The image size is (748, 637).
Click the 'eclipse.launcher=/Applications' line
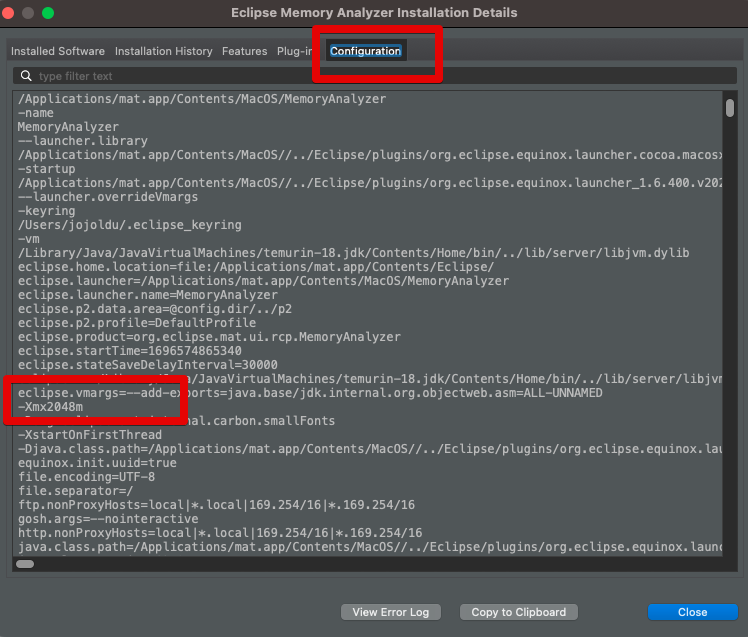click(x=263, y=281)
